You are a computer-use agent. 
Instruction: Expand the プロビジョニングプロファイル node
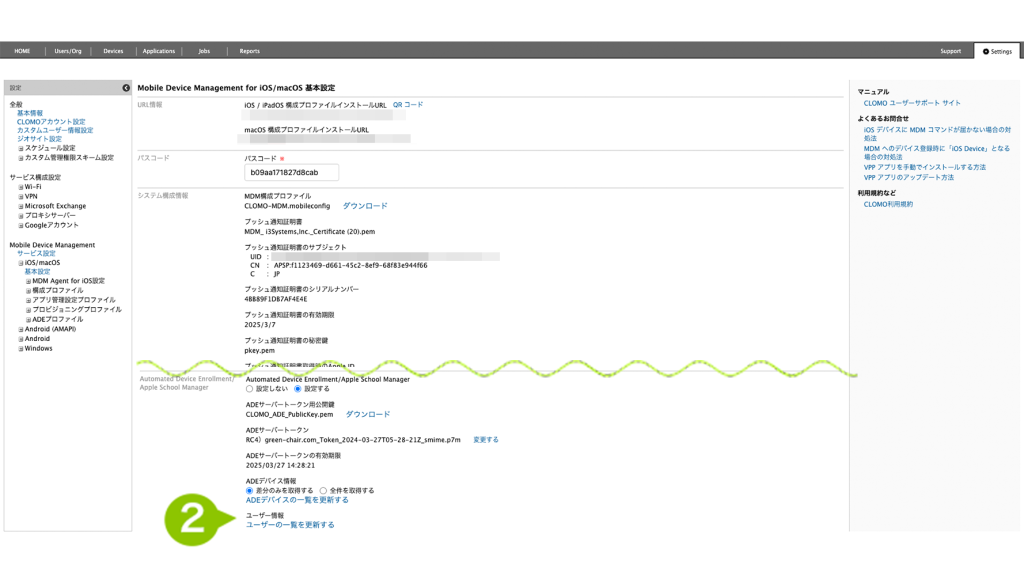29,310
